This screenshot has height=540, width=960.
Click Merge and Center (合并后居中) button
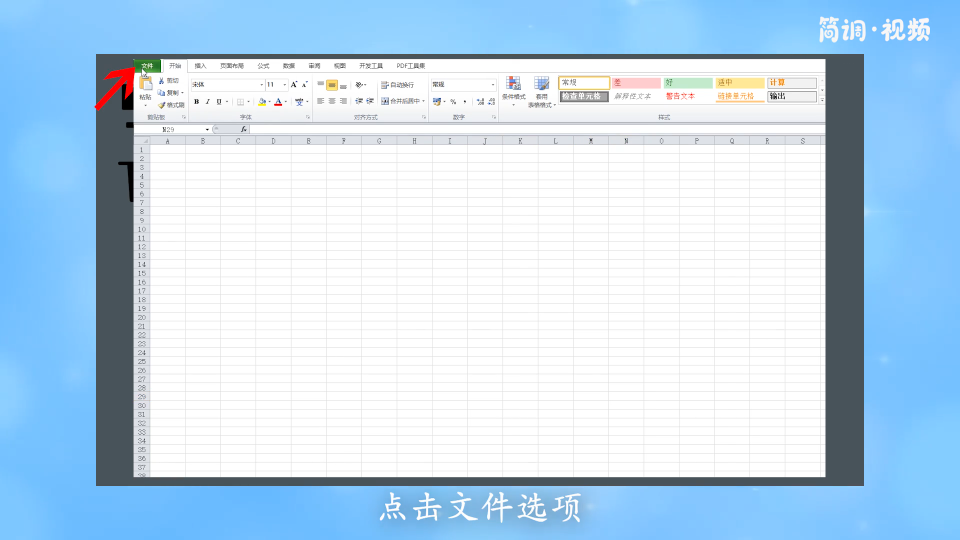click(x=403, y=101)
